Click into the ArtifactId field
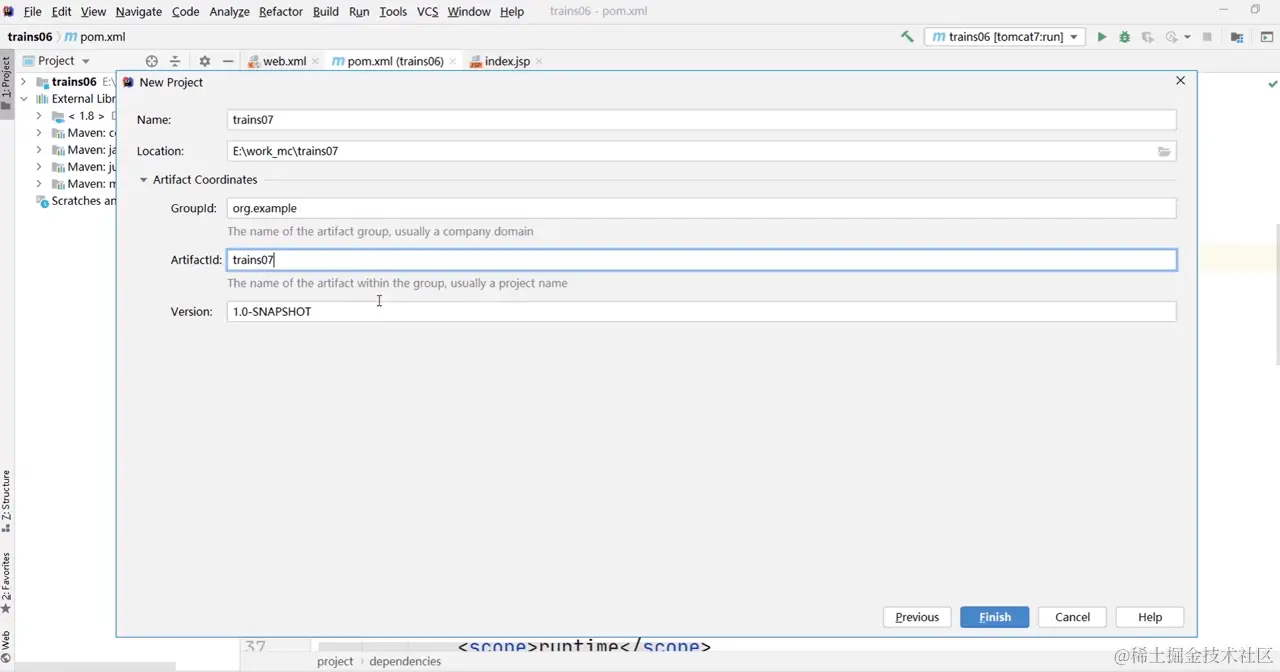Screen dimensions: 1280x672 tap(701, 260)
